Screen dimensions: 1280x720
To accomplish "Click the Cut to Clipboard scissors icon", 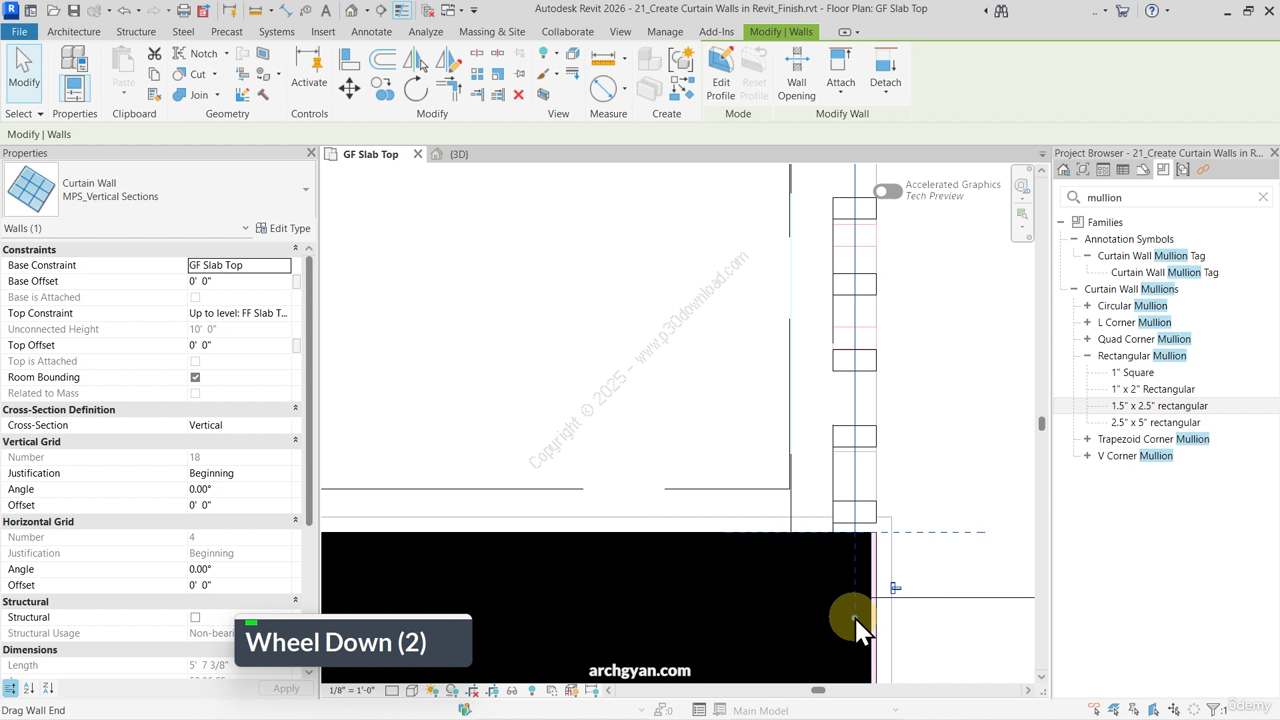I will pyautogui.click(x=154, y=53).
